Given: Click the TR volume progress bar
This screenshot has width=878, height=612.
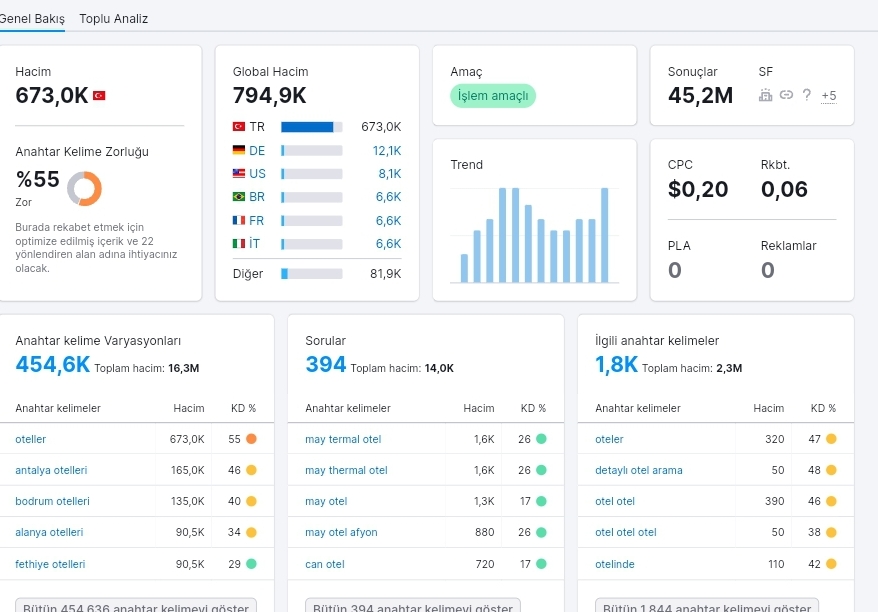Looking at the screenshot, I should click(x=311, y=127).
